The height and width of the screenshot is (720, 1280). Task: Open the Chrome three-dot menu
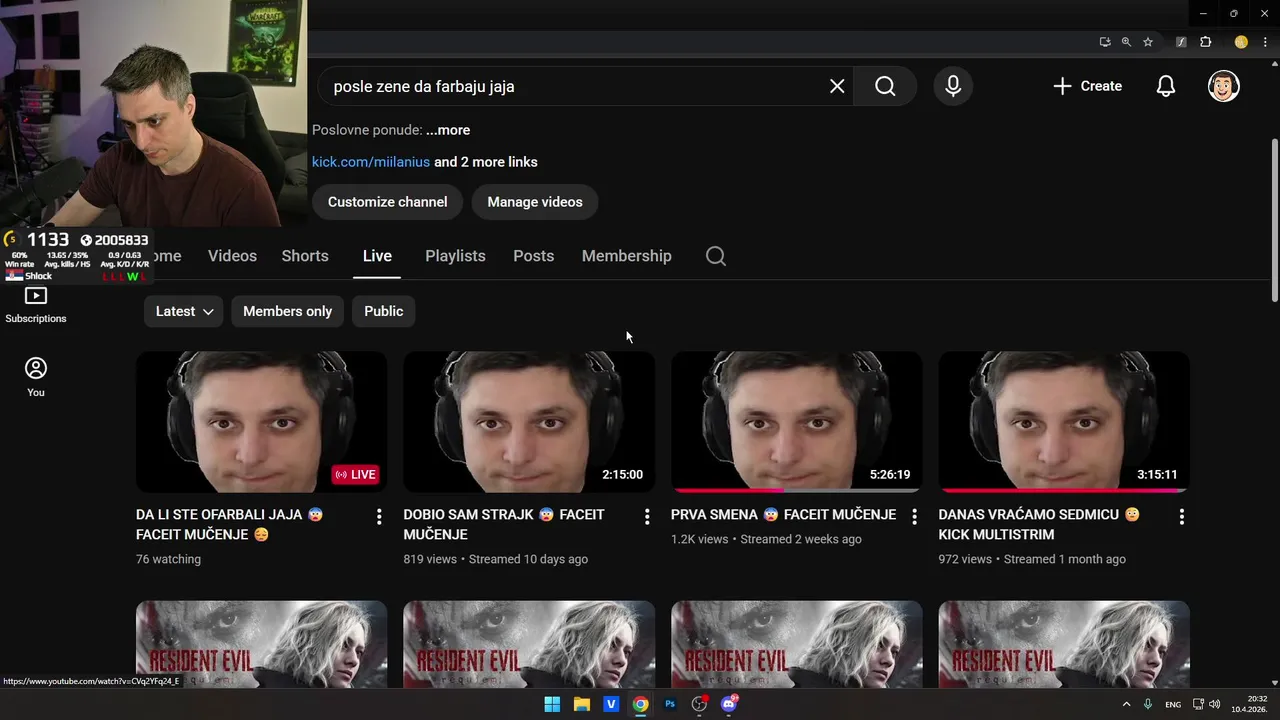[1265, 42]
